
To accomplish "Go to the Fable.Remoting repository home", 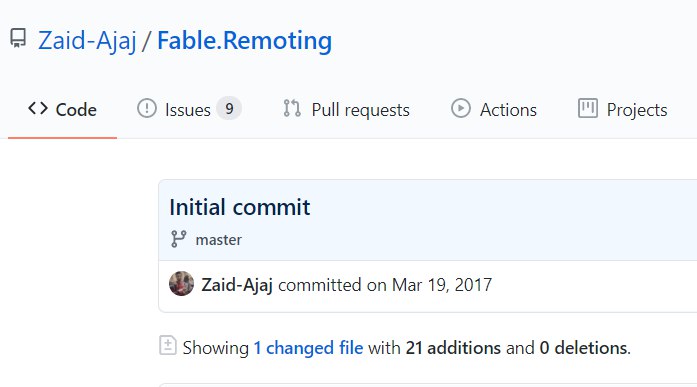I will click(244, 40).
